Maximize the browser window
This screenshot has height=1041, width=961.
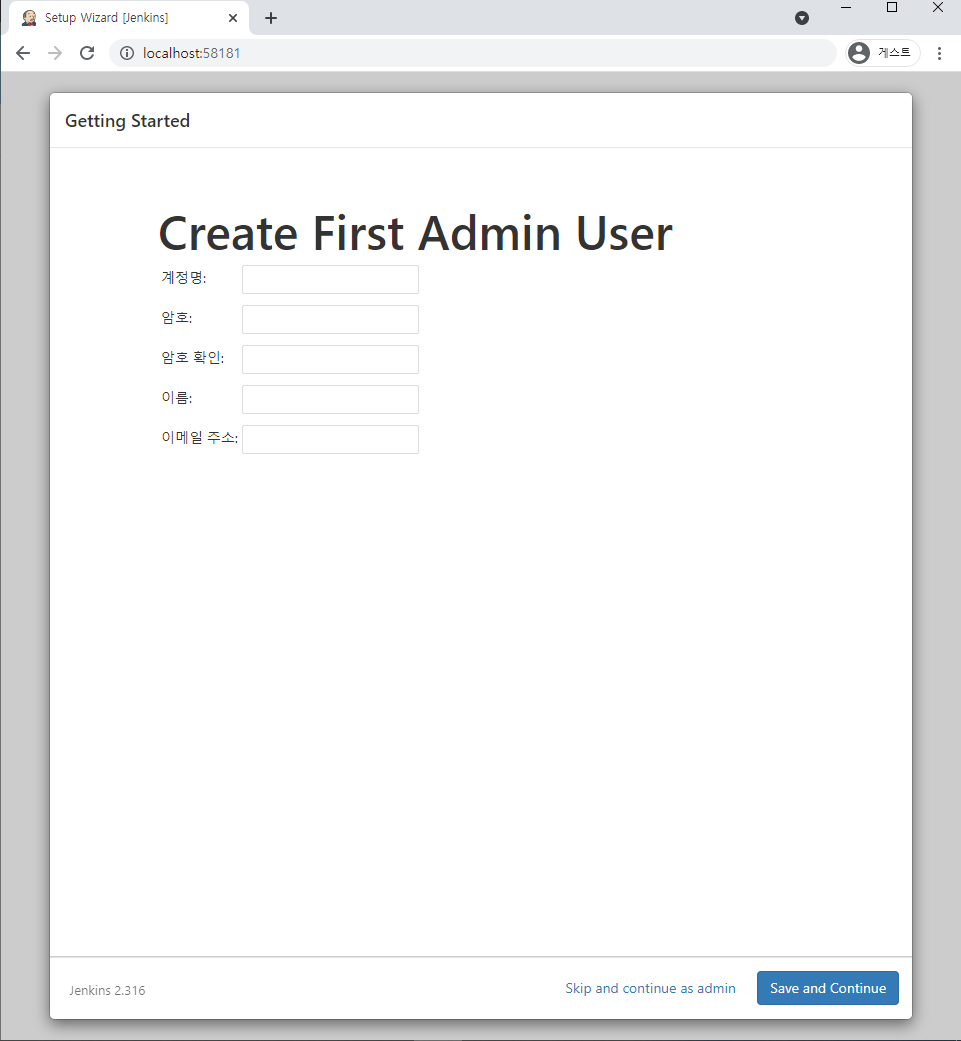pyautogui.click(x=892, y=7)
